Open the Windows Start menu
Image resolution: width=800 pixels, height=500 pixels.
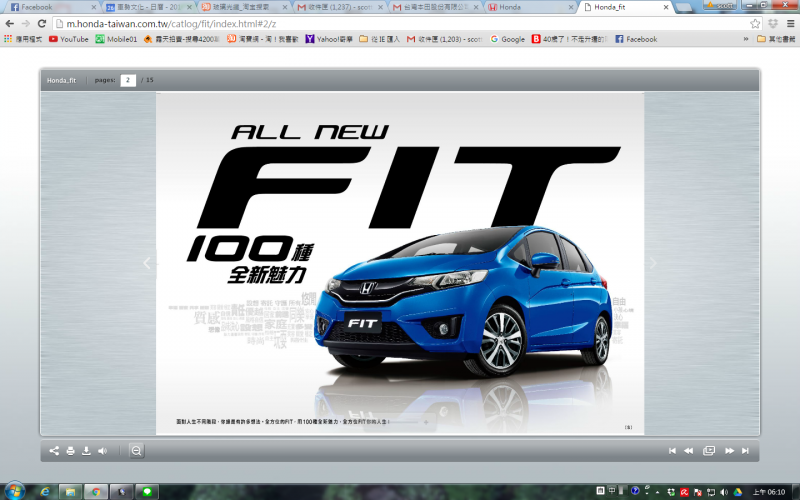[x=13, y=491]
